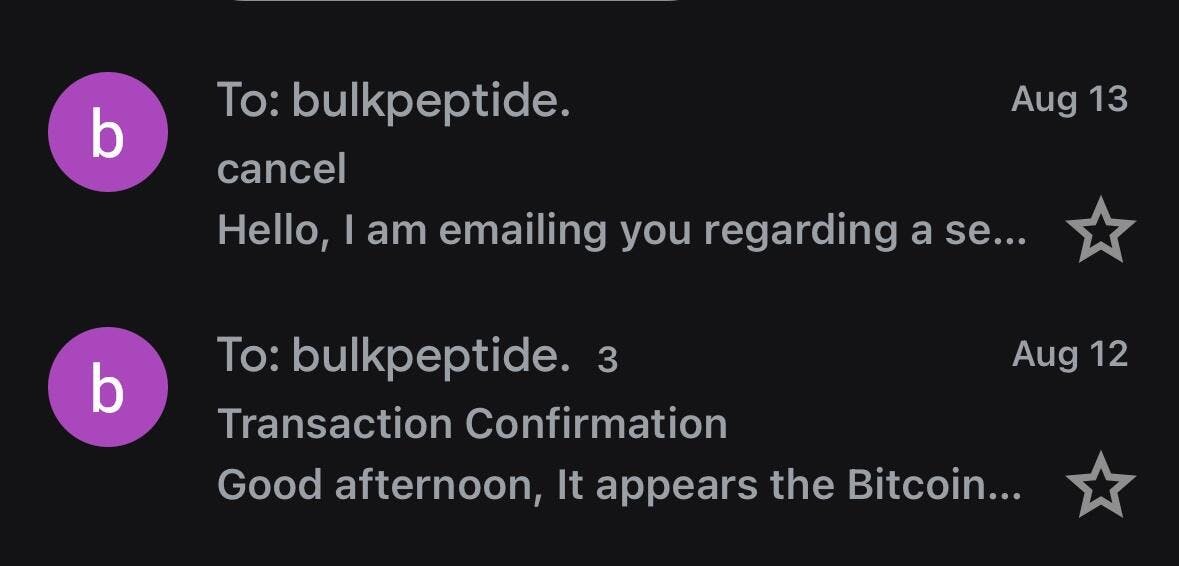Click the Aug 12 date label
This screenshot has height=566, width=1179.
(x=1069, y=354)
